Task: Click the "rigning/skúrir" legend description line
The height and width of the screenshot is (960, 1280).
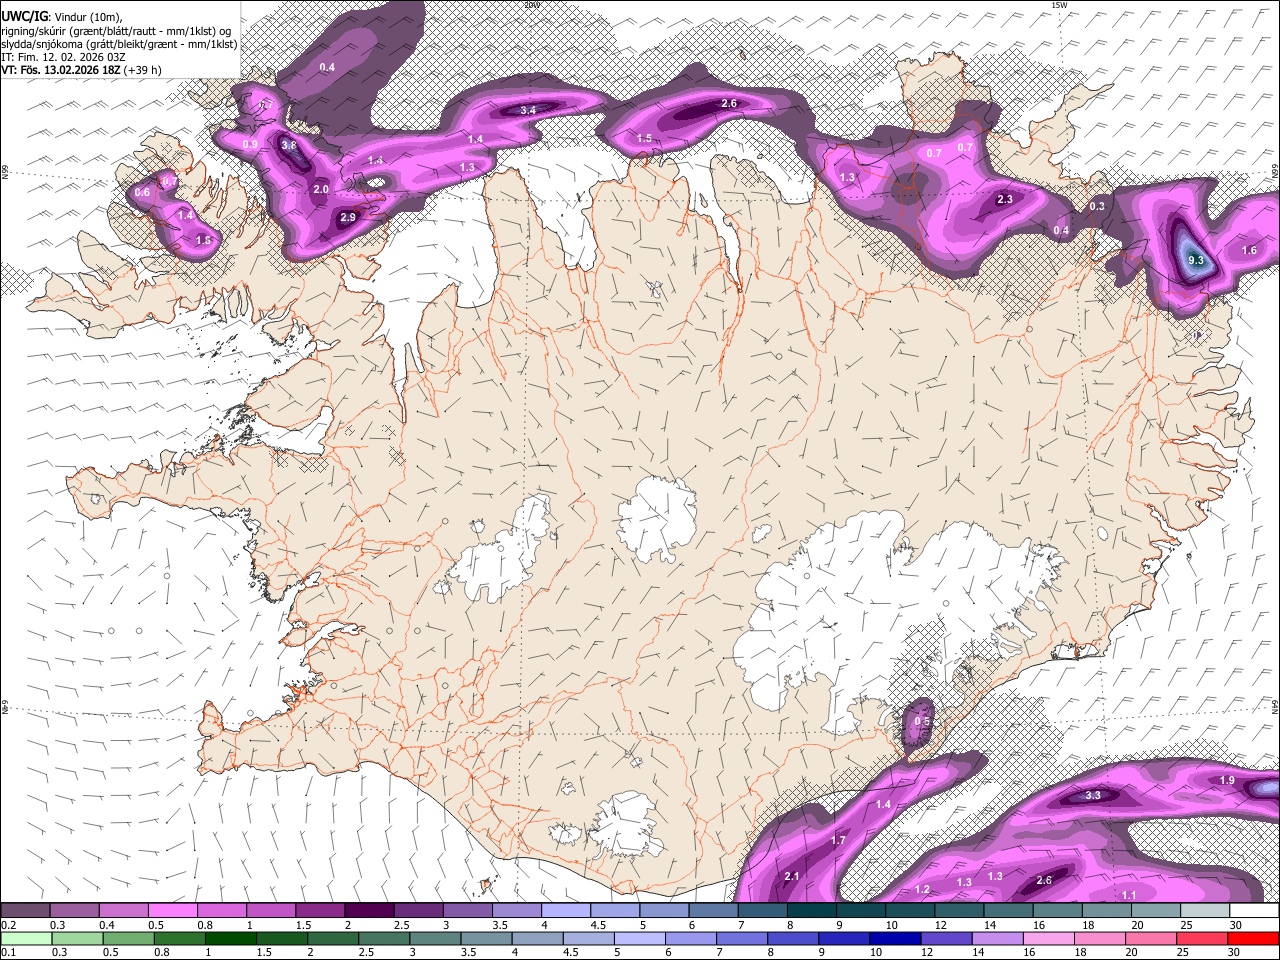Action: click(x=115, y=31)
